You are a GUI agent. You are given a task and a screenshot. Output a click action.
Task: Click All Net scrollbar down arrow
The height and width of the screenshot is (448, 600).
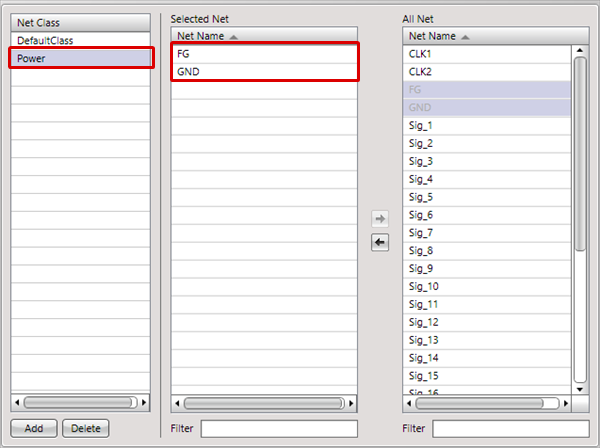(580, 388)
